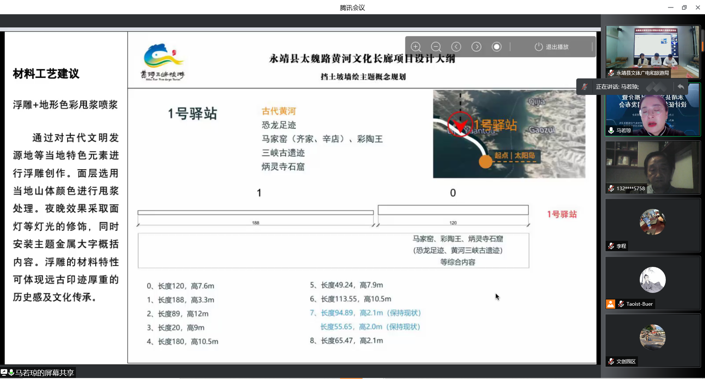This screenshot has height=379, width=705.
Task: Click the row 2、长度89，高12m
Action: (x=177, y=314)
